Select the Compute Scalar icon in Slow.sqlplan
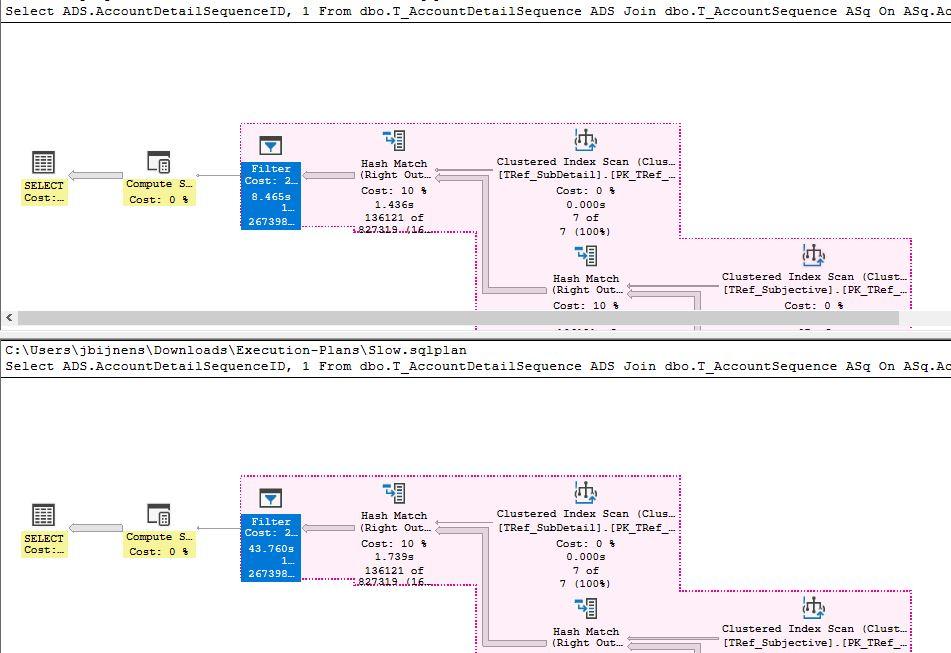 click(x=159, y=515)
